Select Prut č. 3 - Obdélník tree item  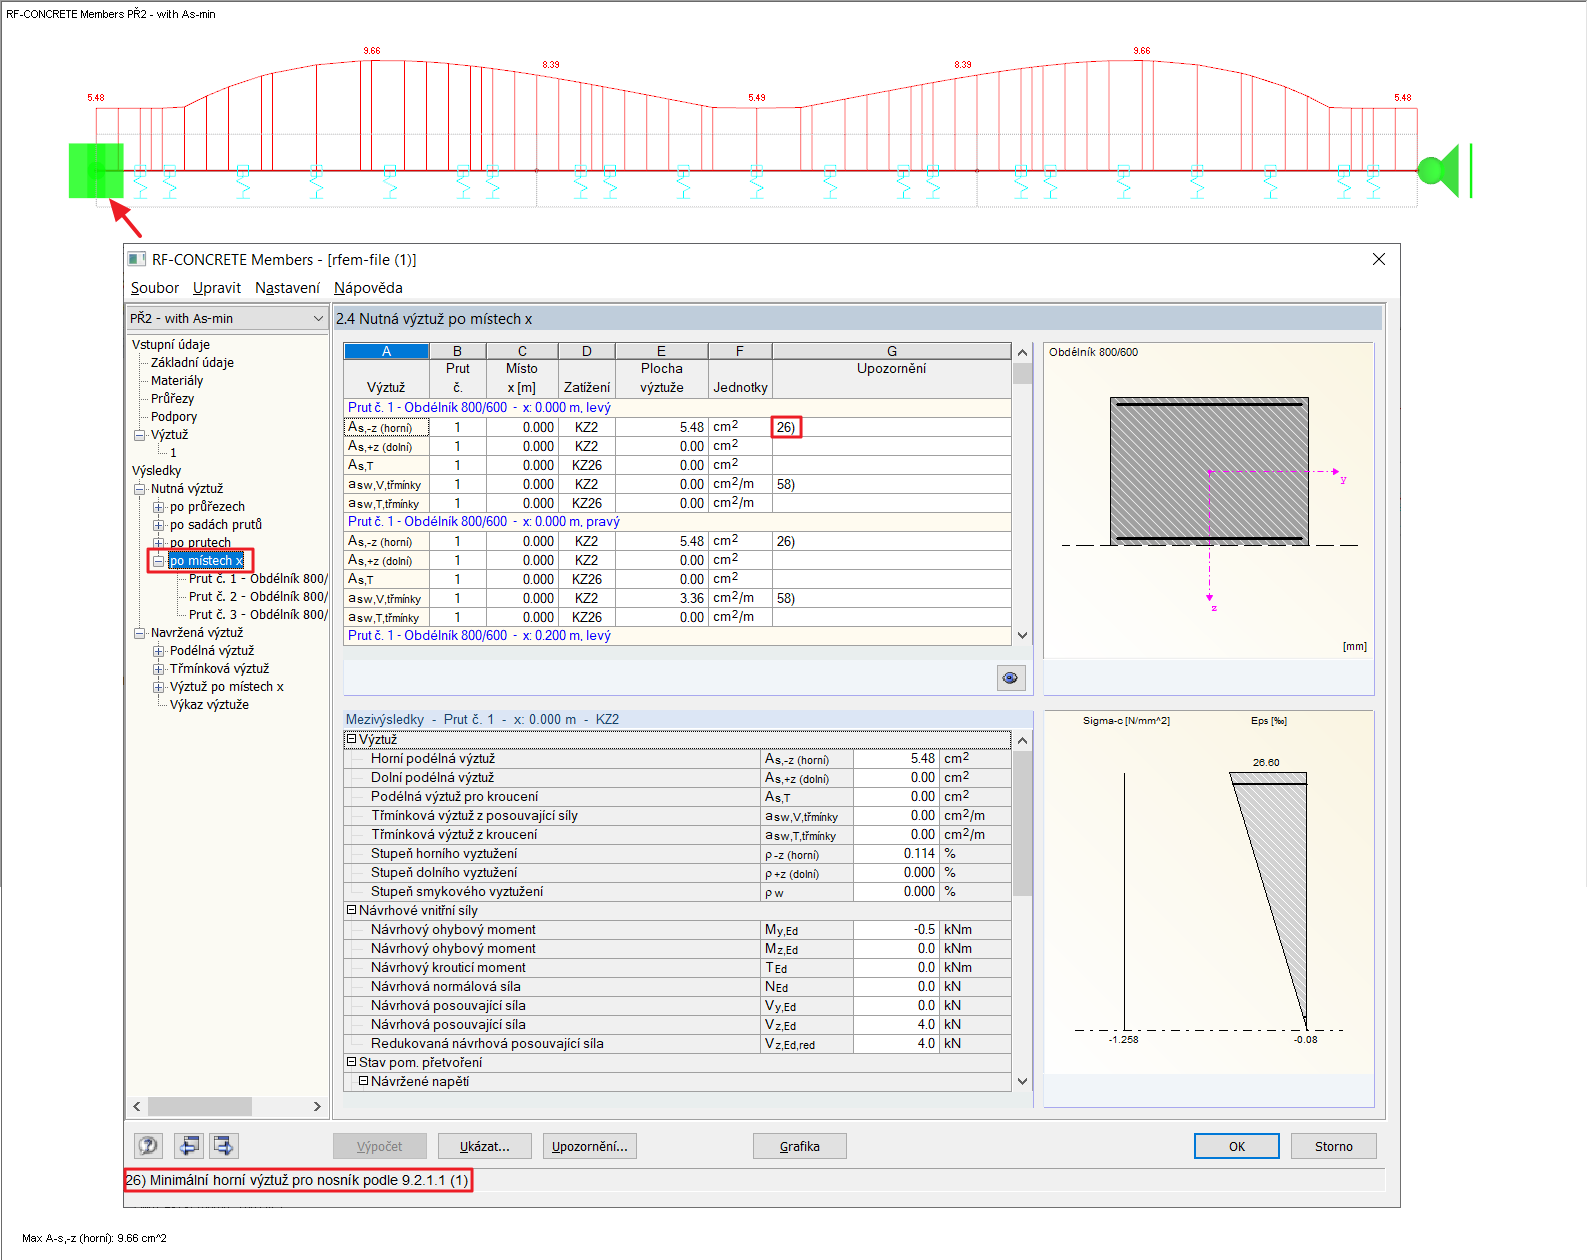click(x=258, y=615)
